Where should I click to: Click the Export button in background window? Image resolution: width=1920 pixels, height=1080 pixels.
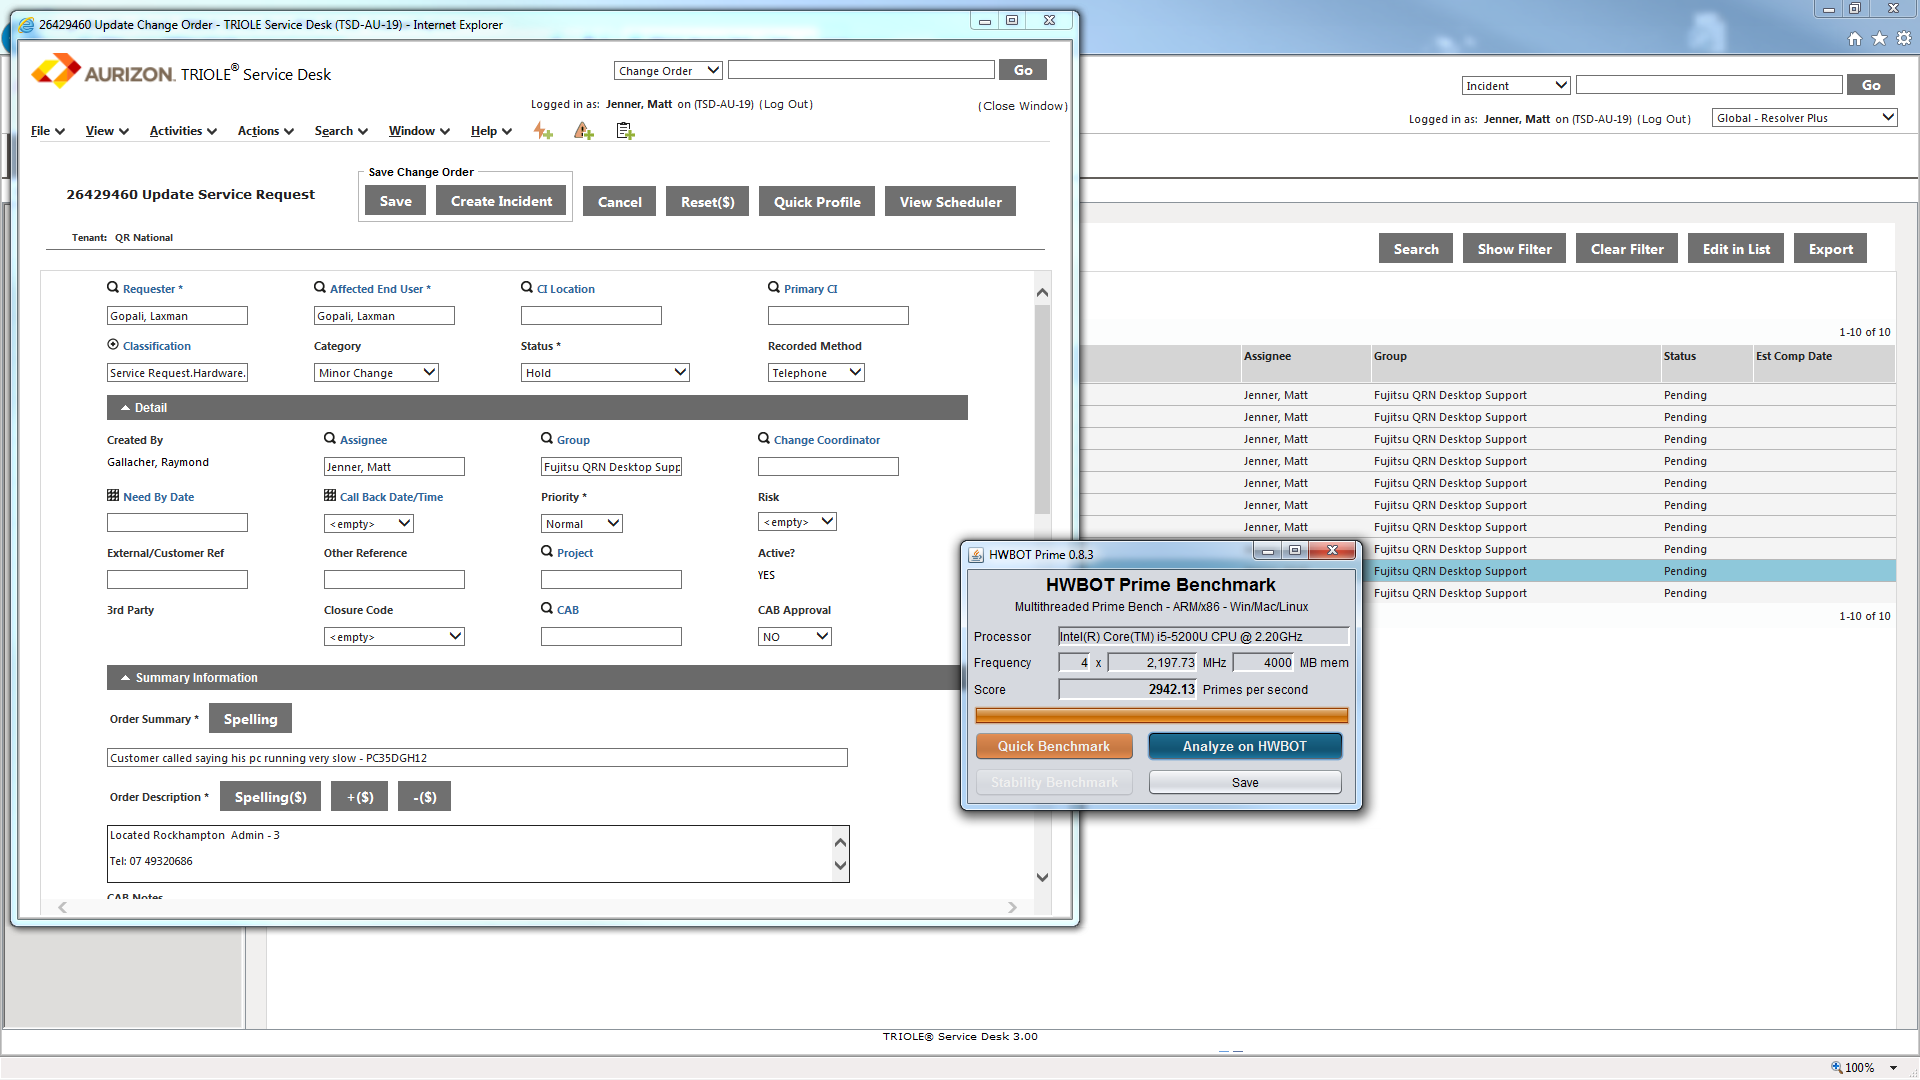pyautogui.click(x=1831, y=249)
